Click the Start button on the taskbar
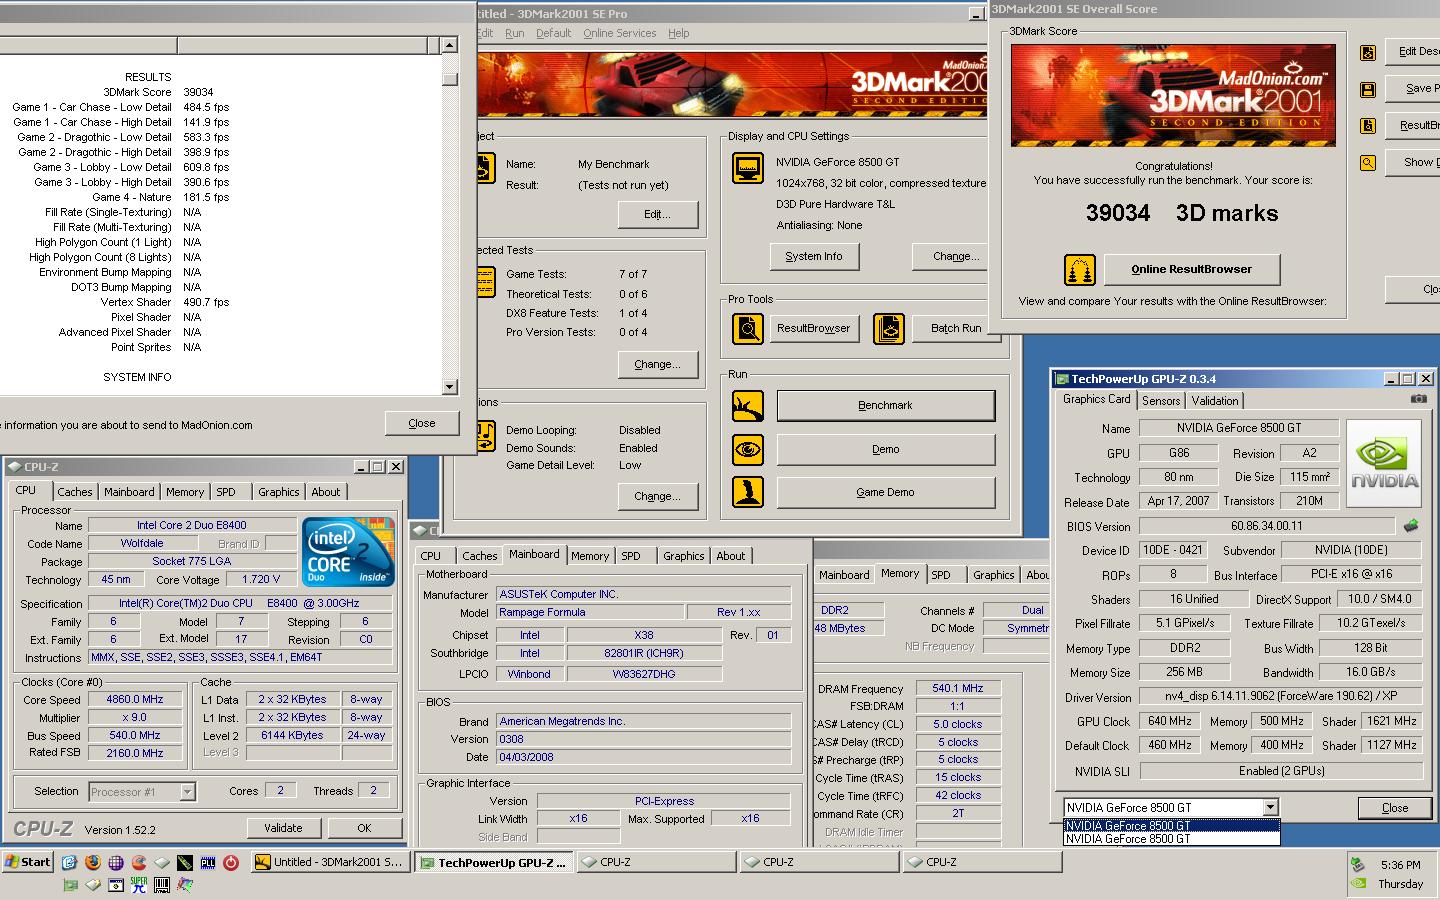 pyautogui.click(x=28, y=862)
